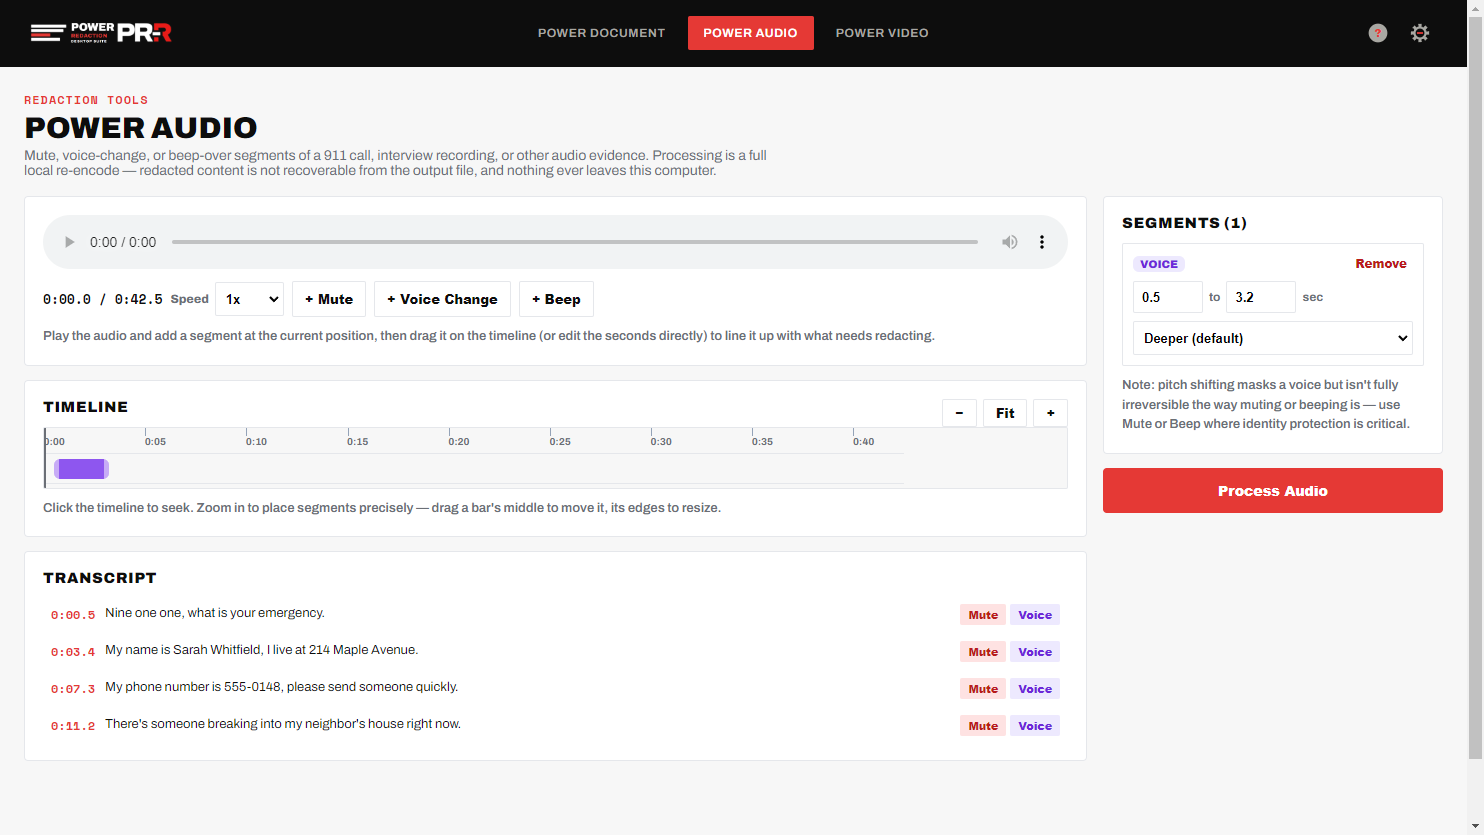Click transcript text about breaking into neighbor's house
1484x835 pixels.
tap(283, 724)
